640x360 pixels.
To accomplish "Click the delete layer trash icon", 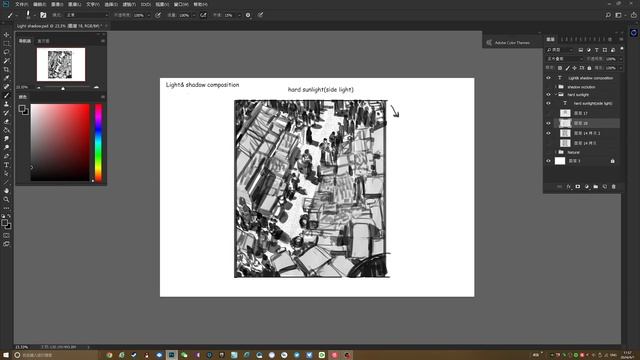I will pyautogui.click(x=613, y=187).
